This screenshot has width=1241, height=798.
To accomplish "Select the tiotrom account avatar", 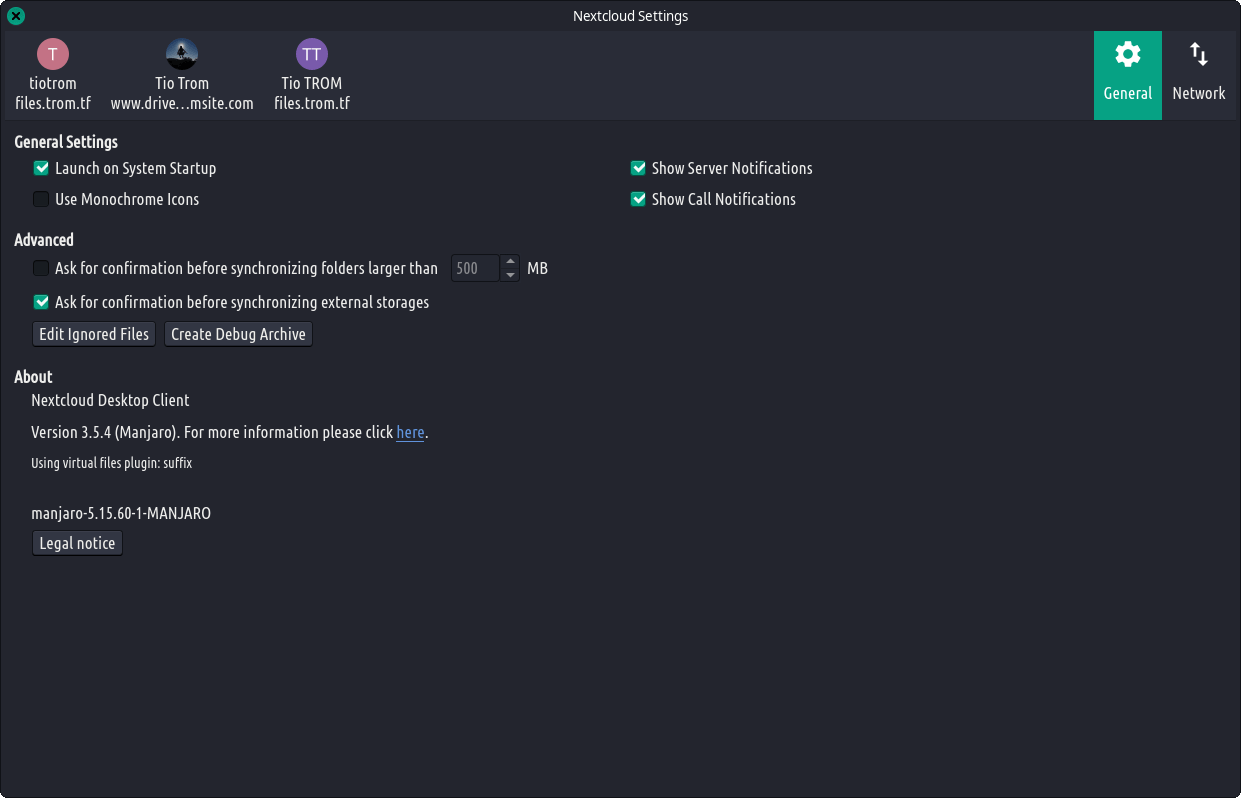I will pyautogui.click(x=52, y=54).
